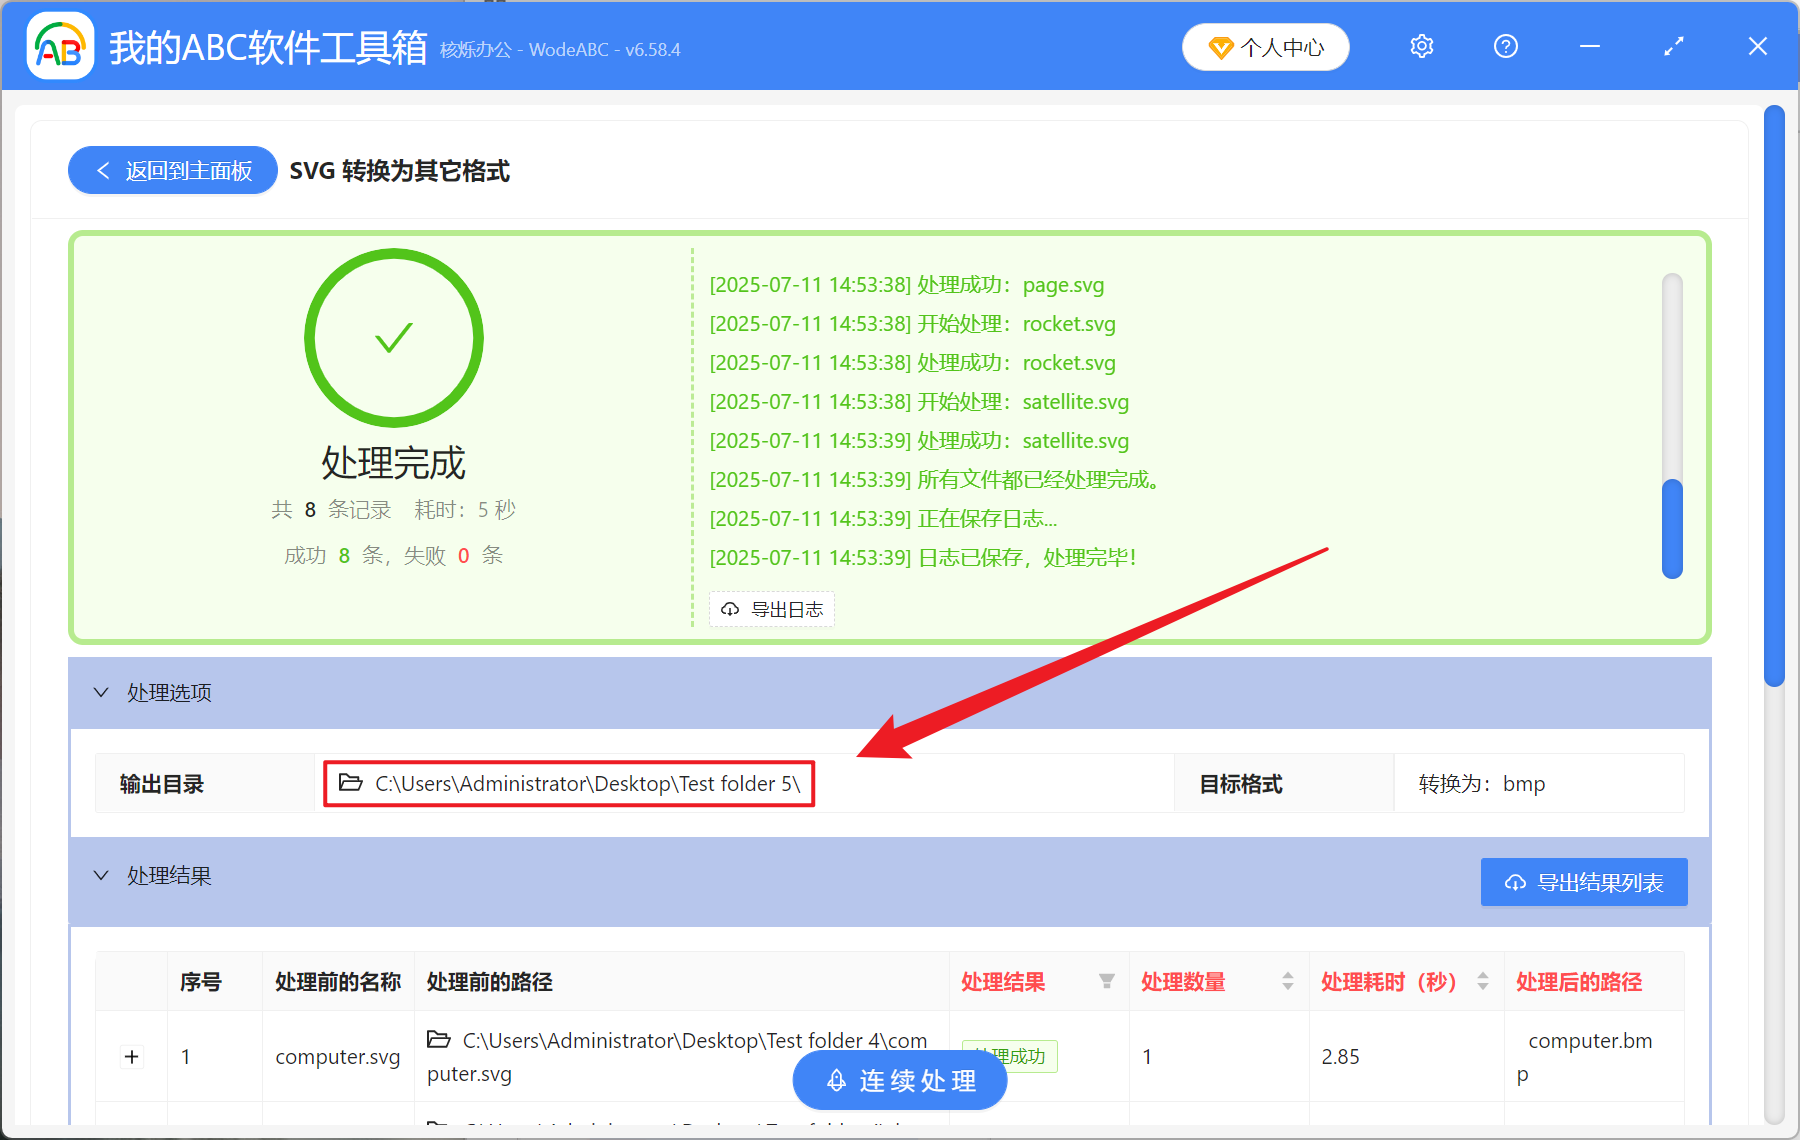Click the AB app logo

point(60,46)
